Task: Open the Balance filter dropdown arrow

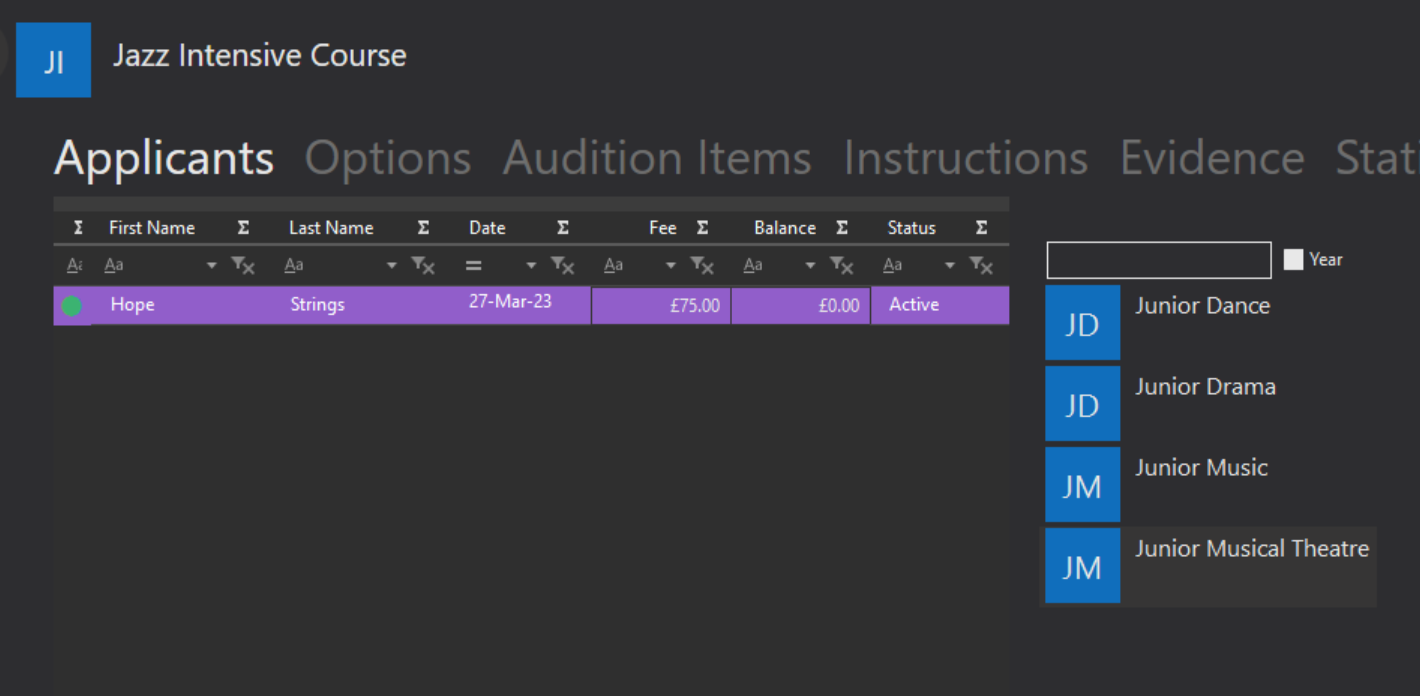Action: point(810,265)
